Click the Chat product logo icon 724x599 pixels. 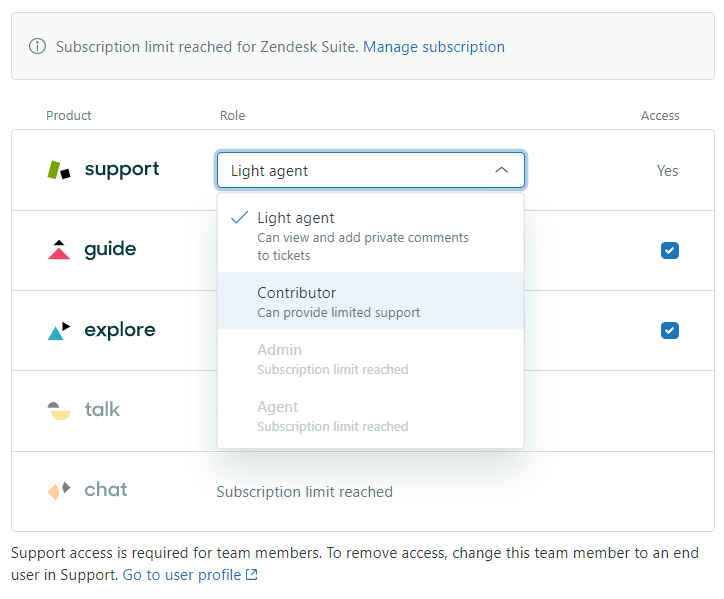tap(59, 490)
